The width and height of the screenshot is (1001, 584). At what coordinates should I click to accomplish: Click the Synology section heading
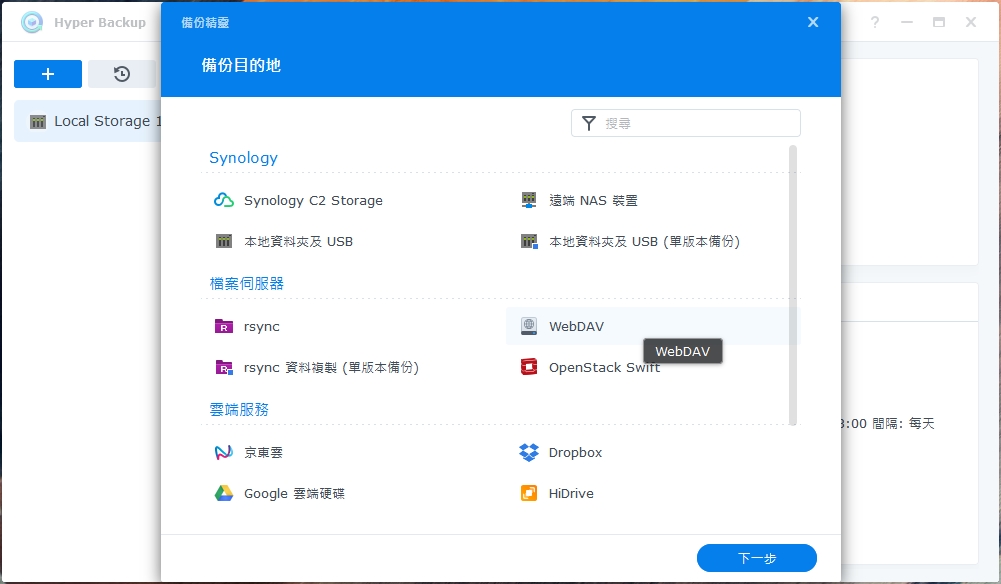[x=243, y=158]
